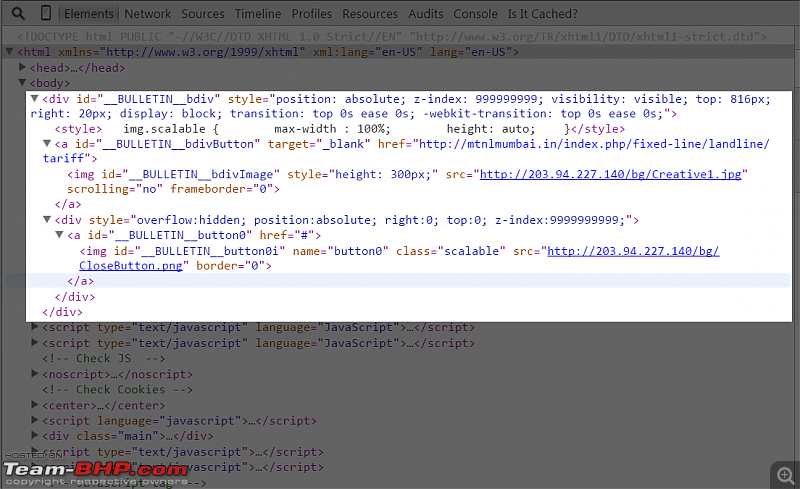Expand the head element node
The image size is (800, 489).
[22, 67]
